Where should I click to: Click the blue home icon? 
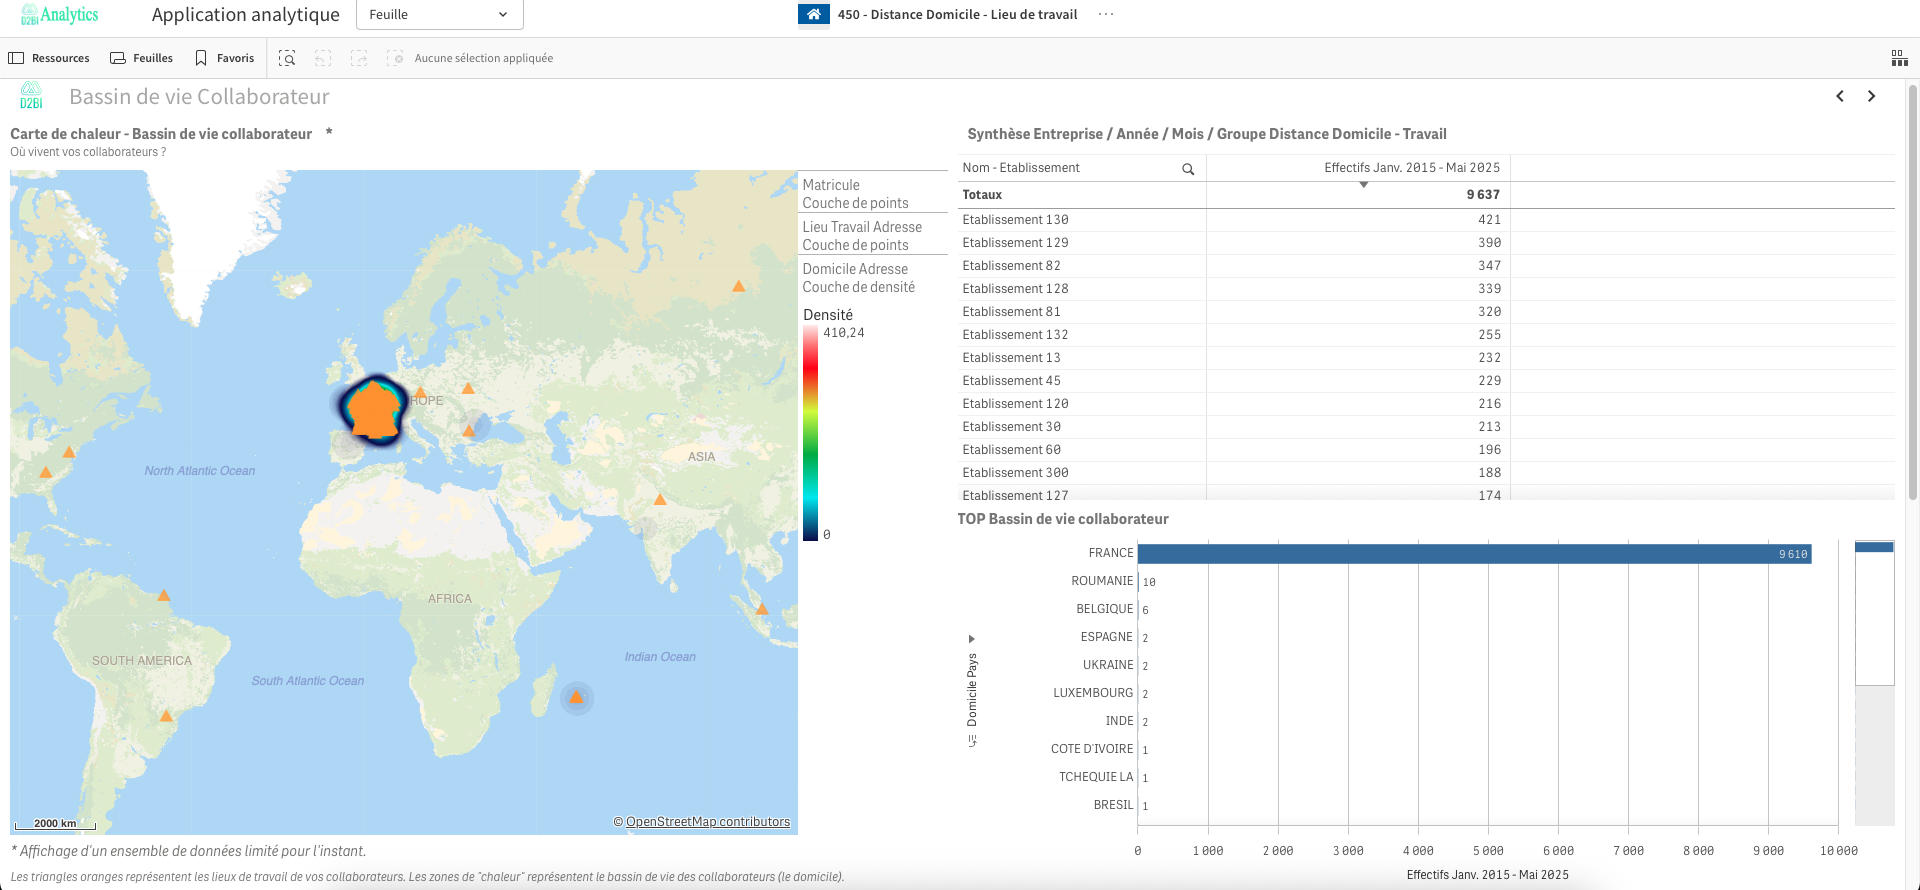pos(813,14)
